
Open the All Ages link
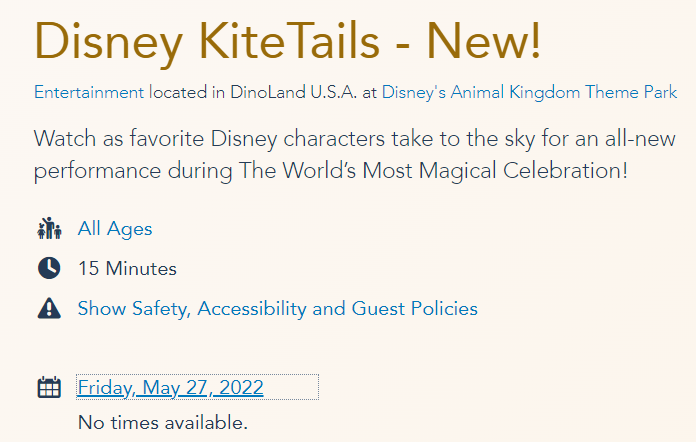[115, 229]
